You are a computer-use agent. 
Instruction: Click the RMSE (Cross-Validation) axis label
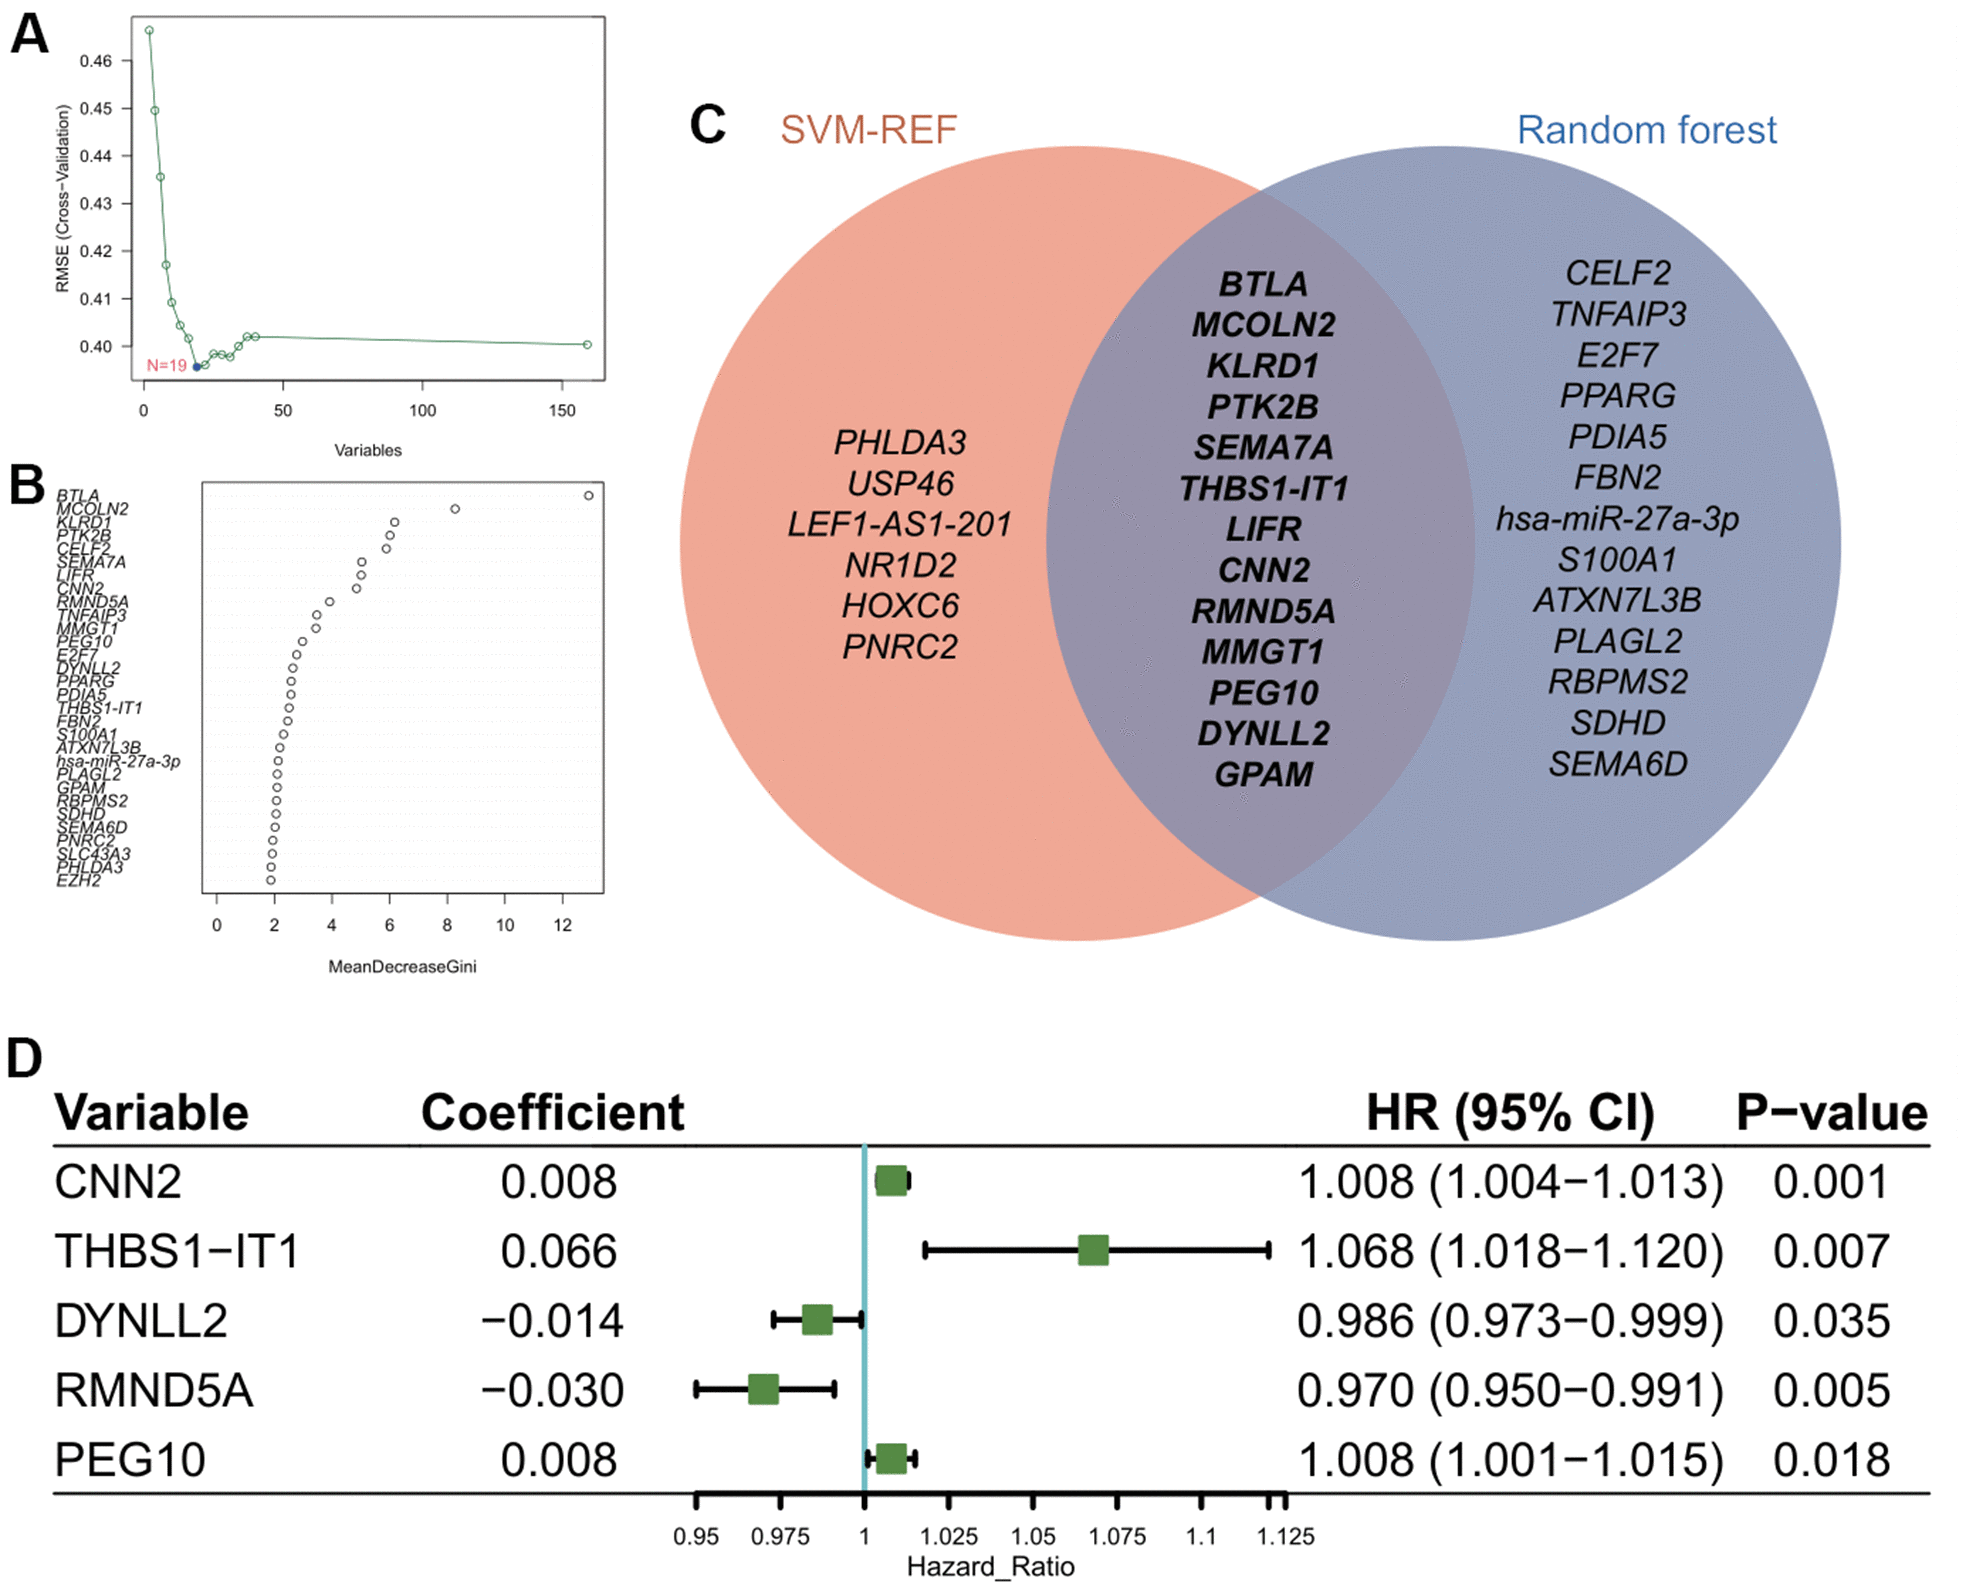(x=62, y=199)
